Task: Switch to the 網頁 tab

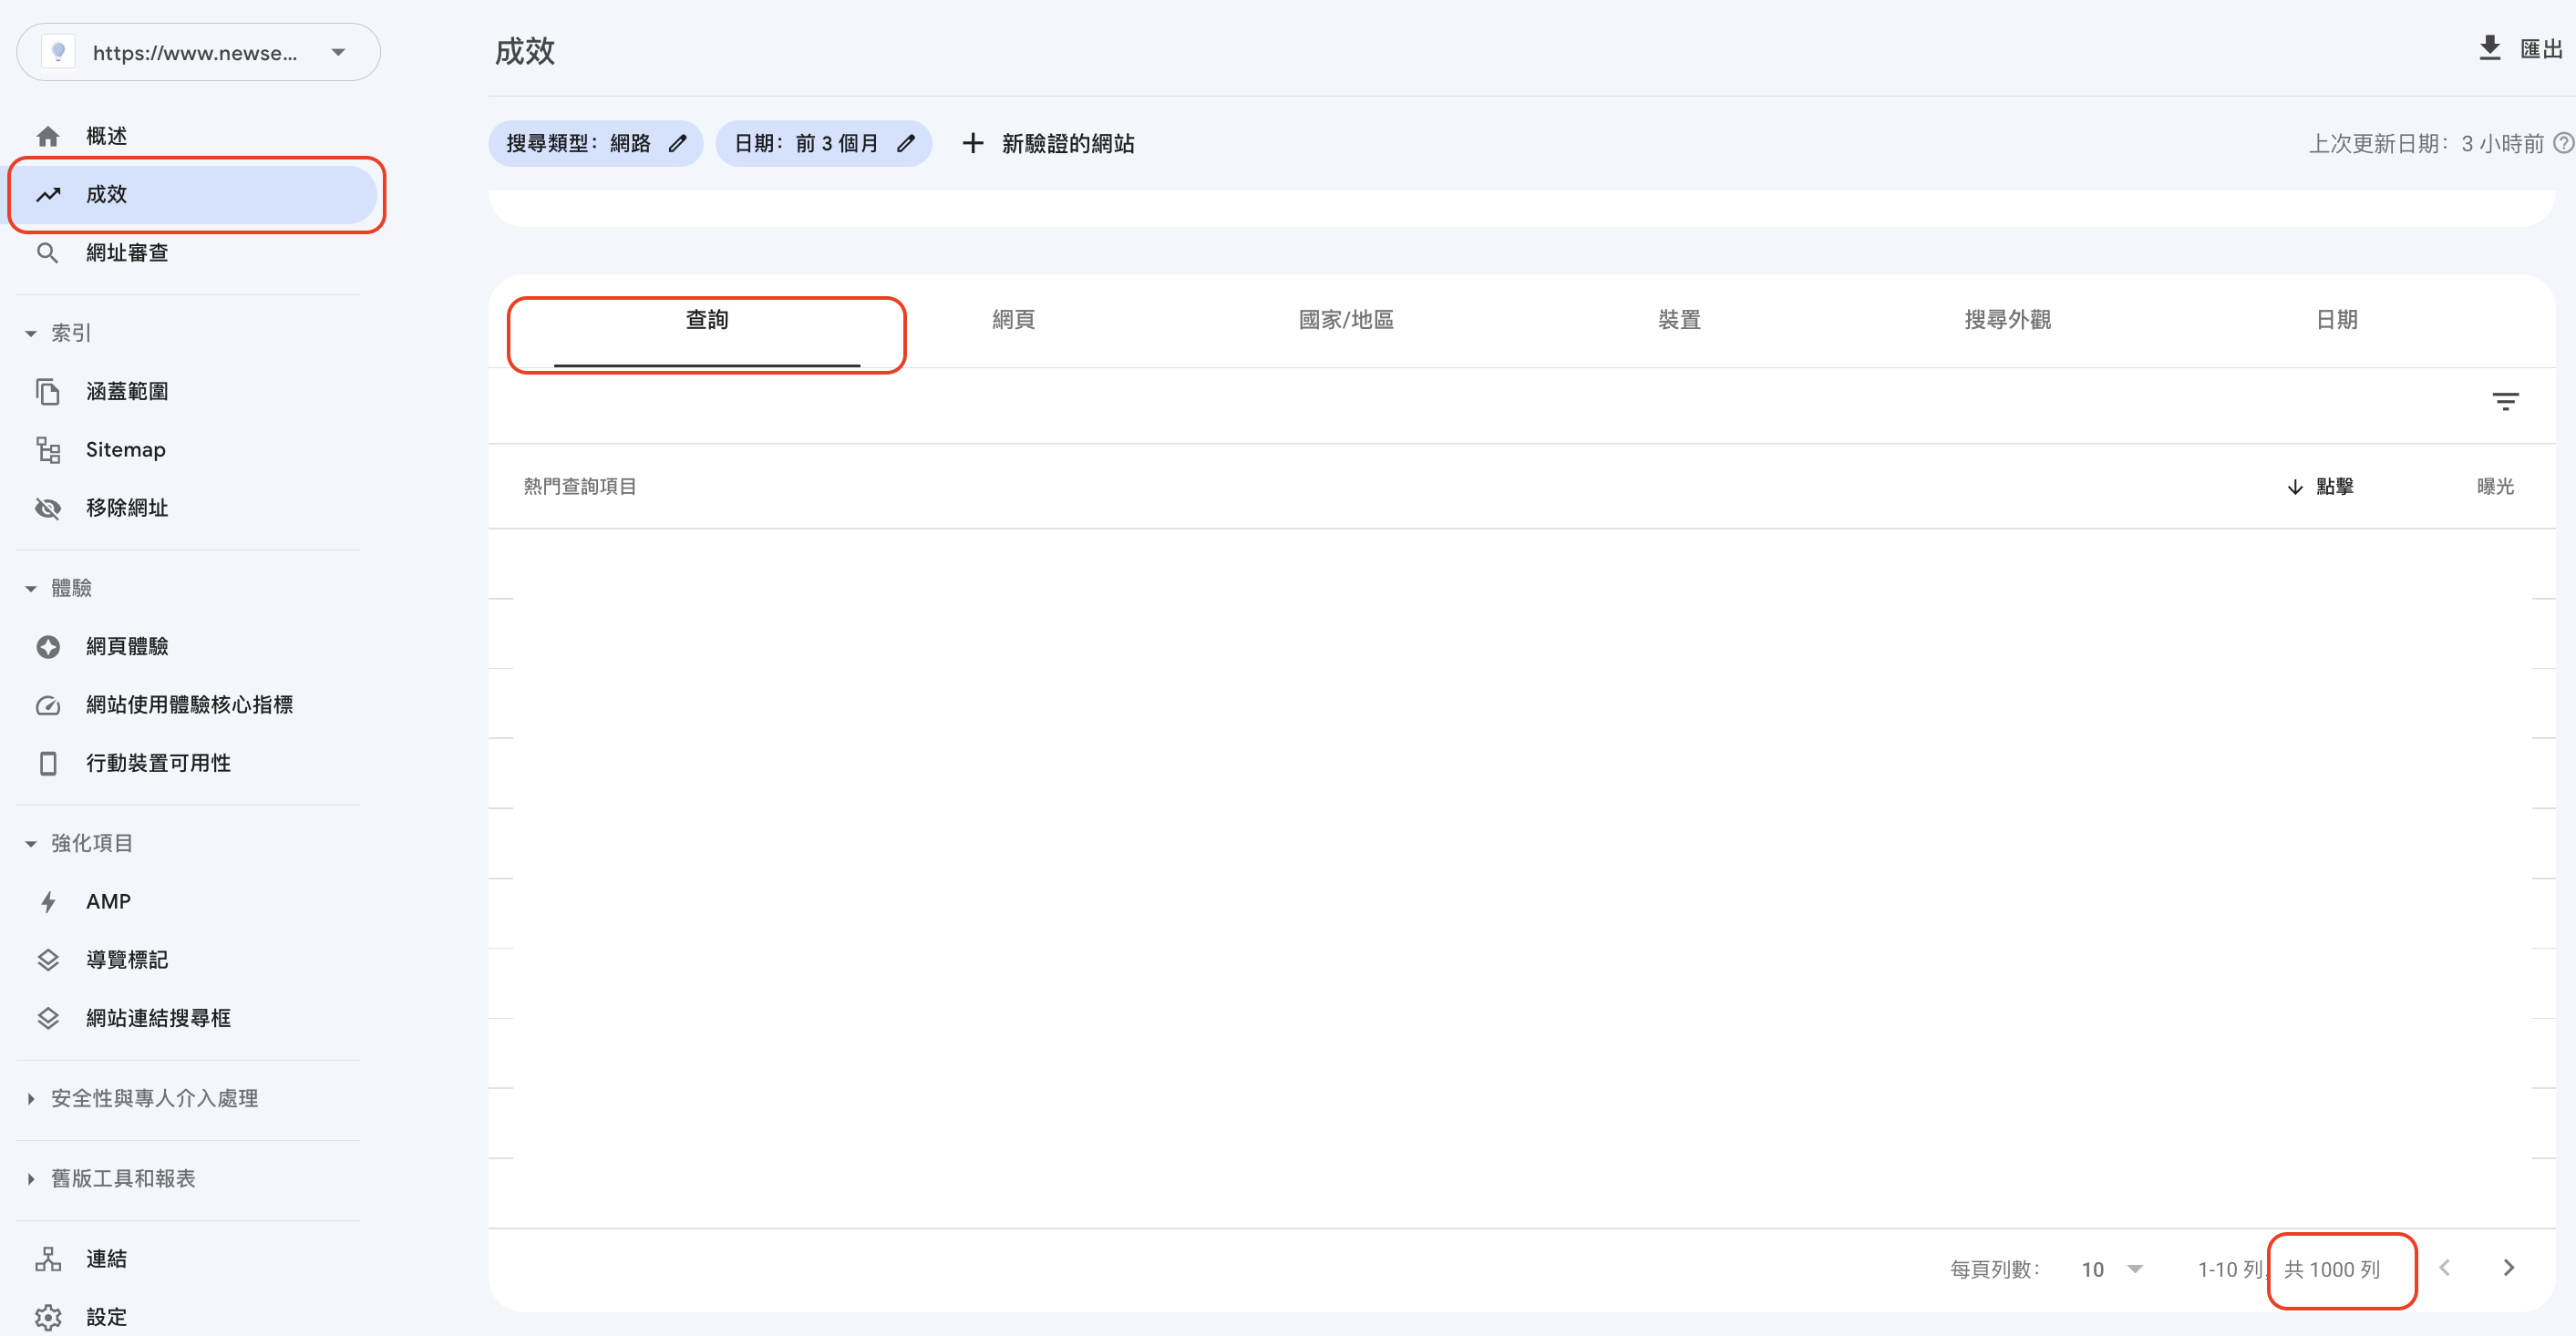Action: click(1013, 320)
